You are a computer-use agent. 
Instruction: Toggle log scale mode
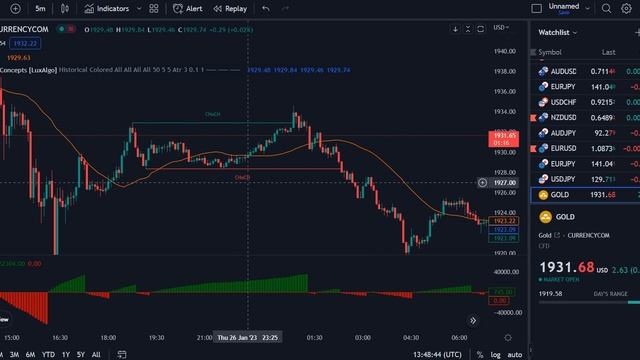496,355
